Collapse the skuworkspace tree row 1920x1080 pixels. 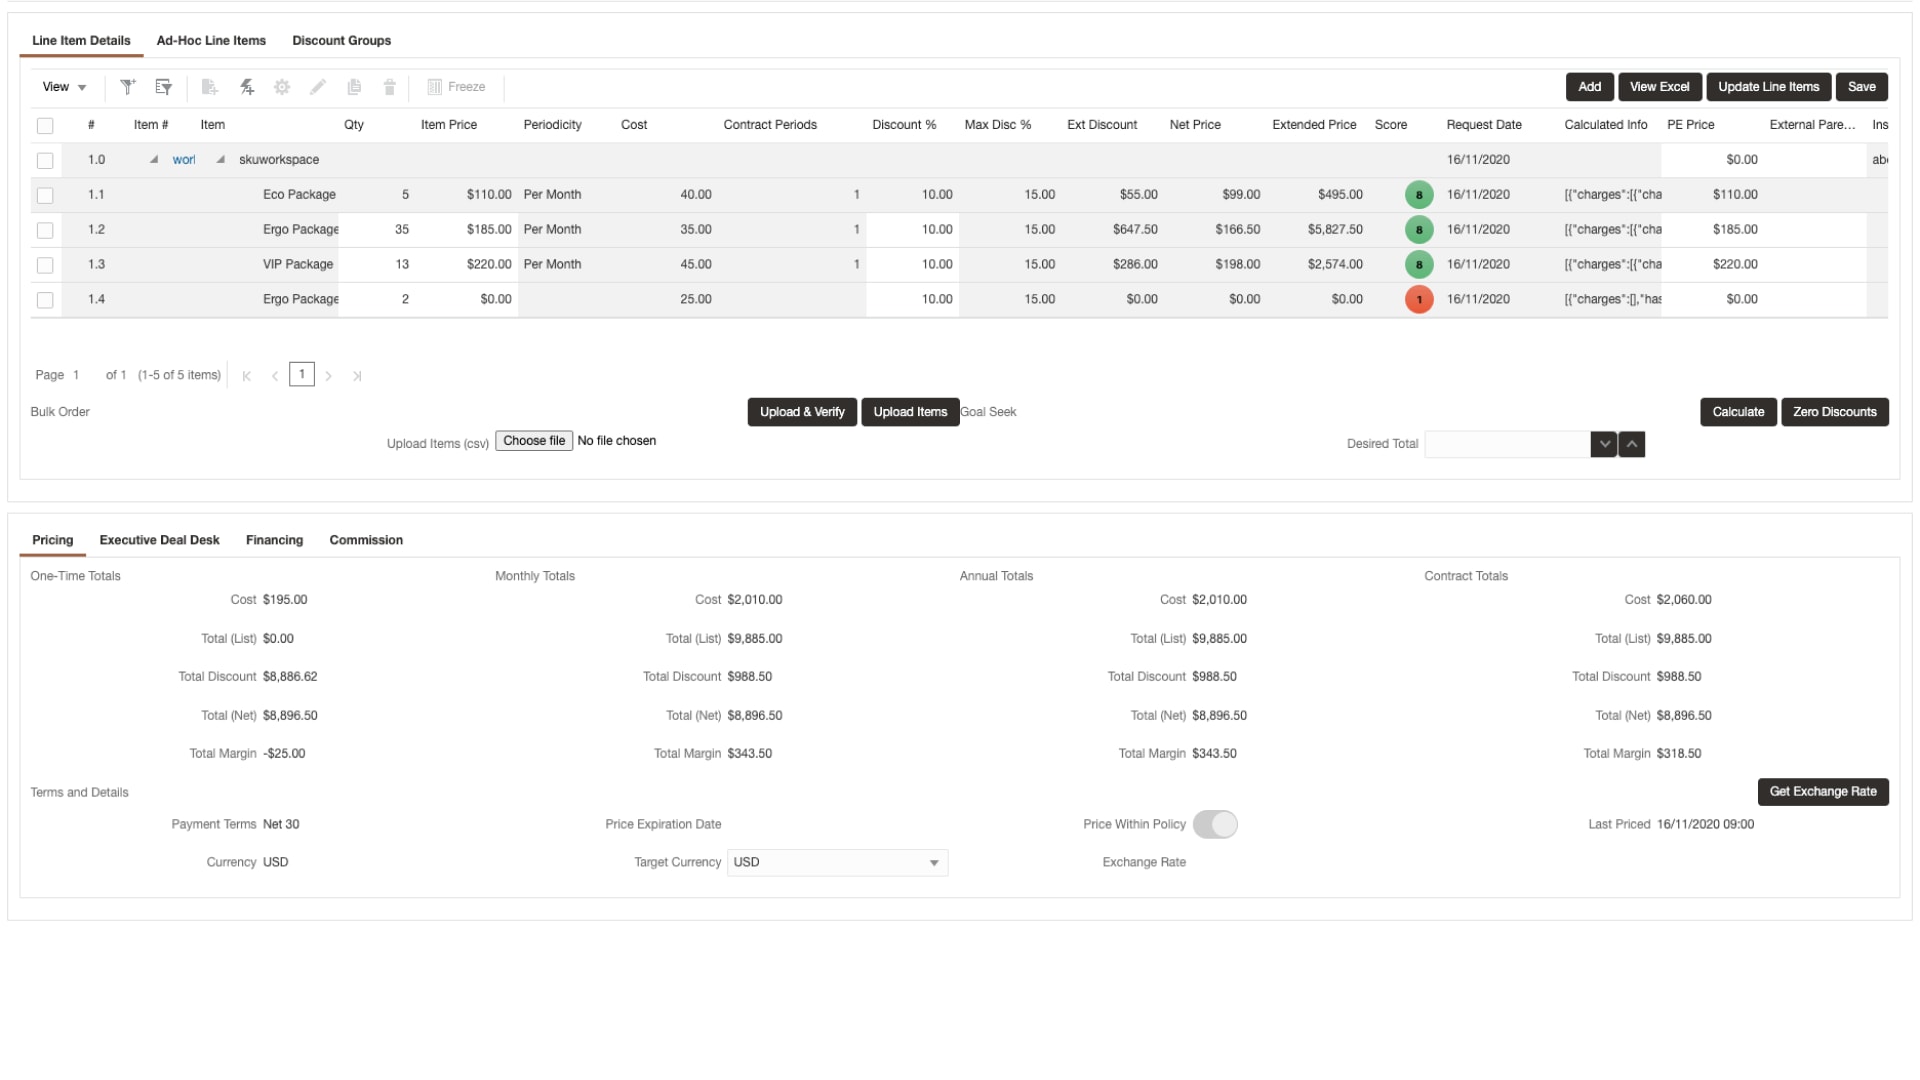[x=220, y=160]
